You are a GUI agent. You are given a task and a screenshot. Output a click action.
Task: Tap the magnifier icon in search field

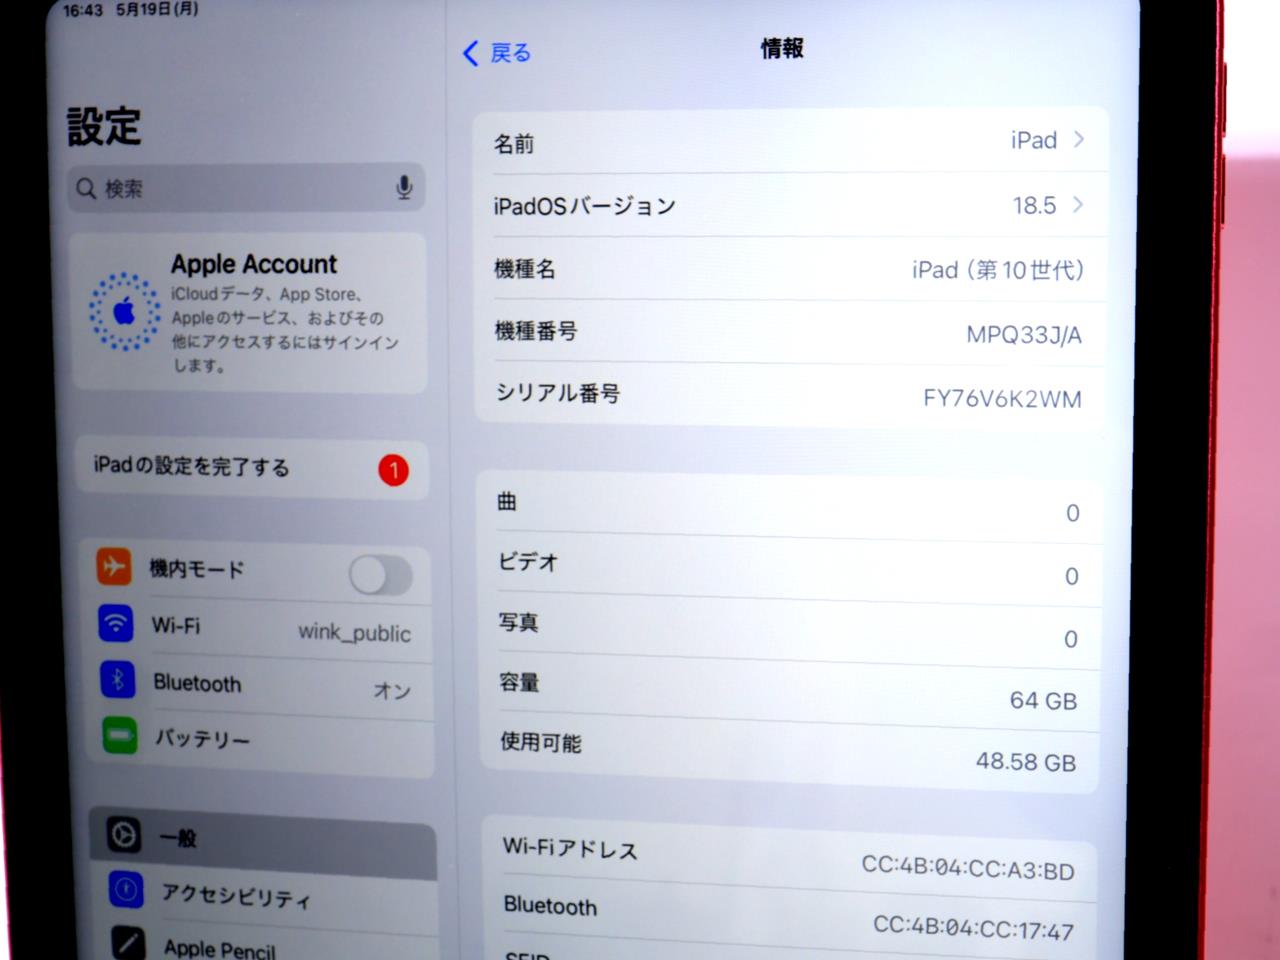(x=86, y=188)
